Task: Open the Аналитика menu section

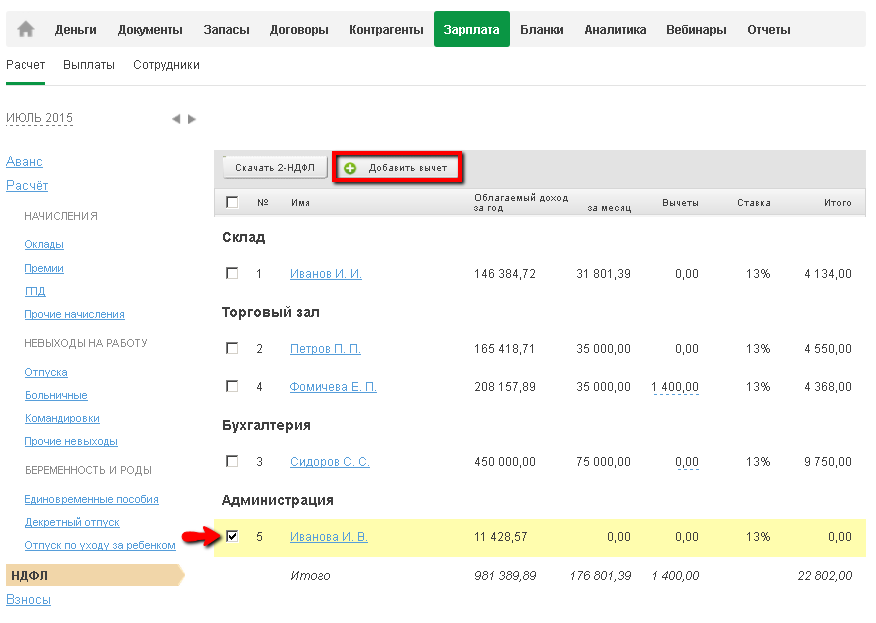Action: pos(615,30)
